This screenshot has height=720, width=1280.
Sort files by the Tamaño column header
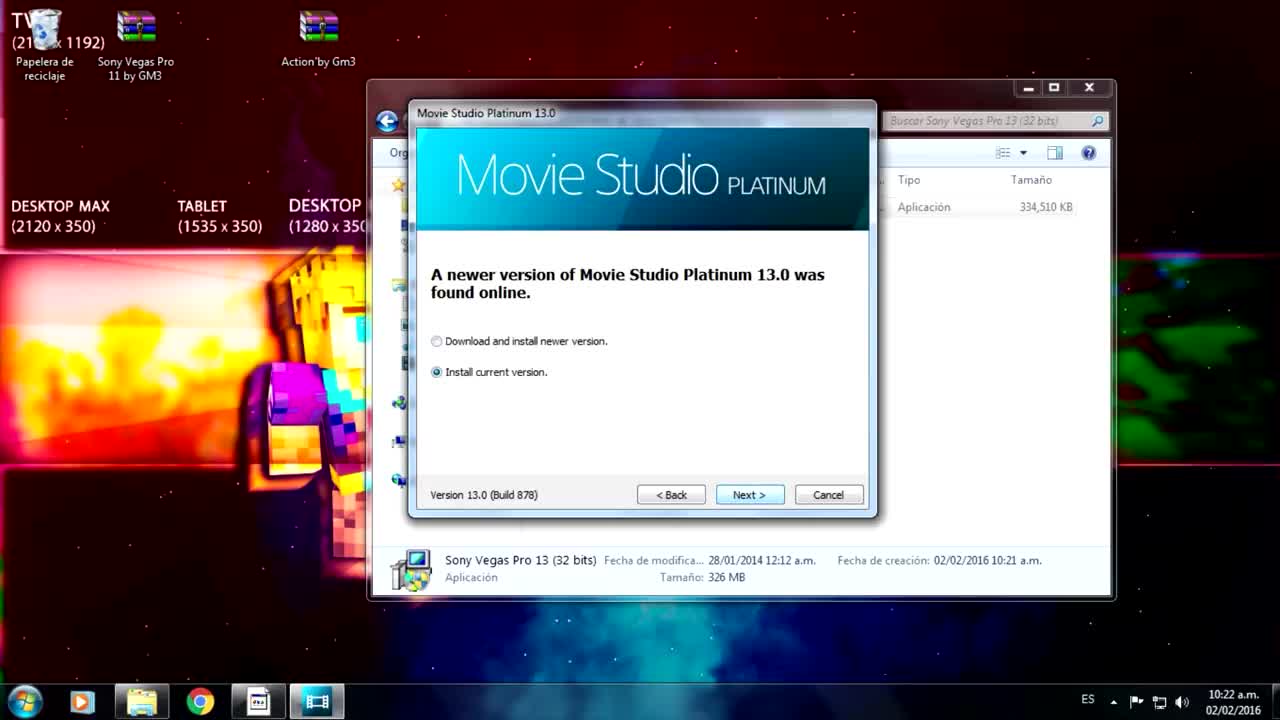(x=1031, y=180)
